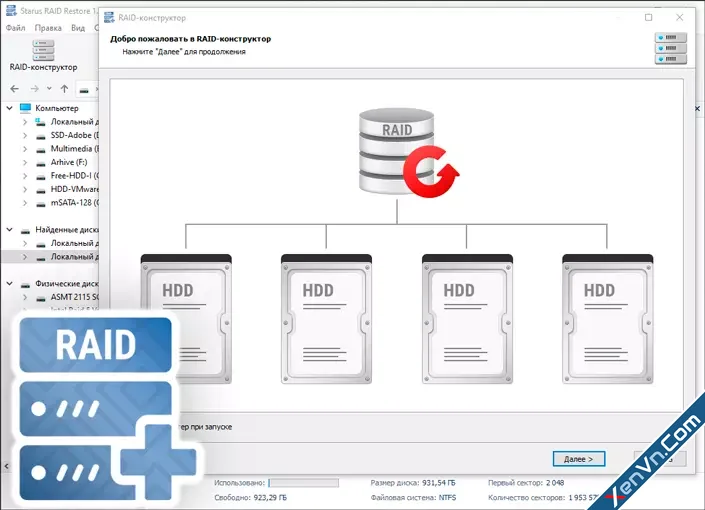The width and height of the screenshot is (705, 510).
Task: Click the NTFS file system value
Action: (447, 497)
